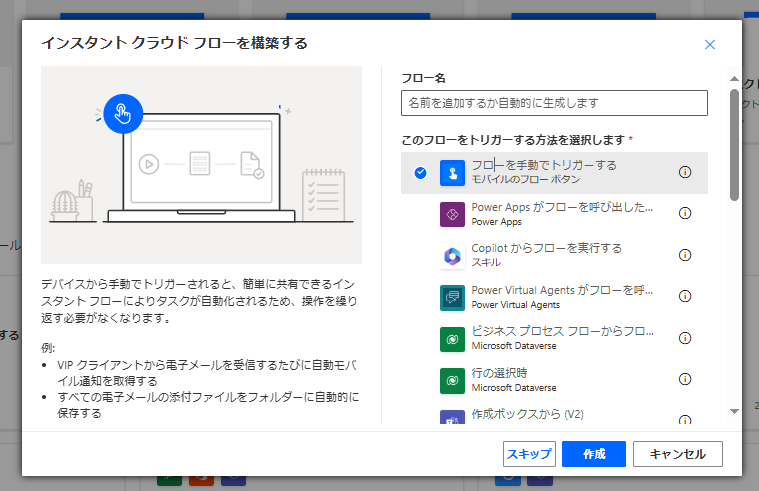The width and height of the screenshot is (759, 491).
Task: Select Copilot からフローを実行する trigger
Action: [x=554, y=255]
